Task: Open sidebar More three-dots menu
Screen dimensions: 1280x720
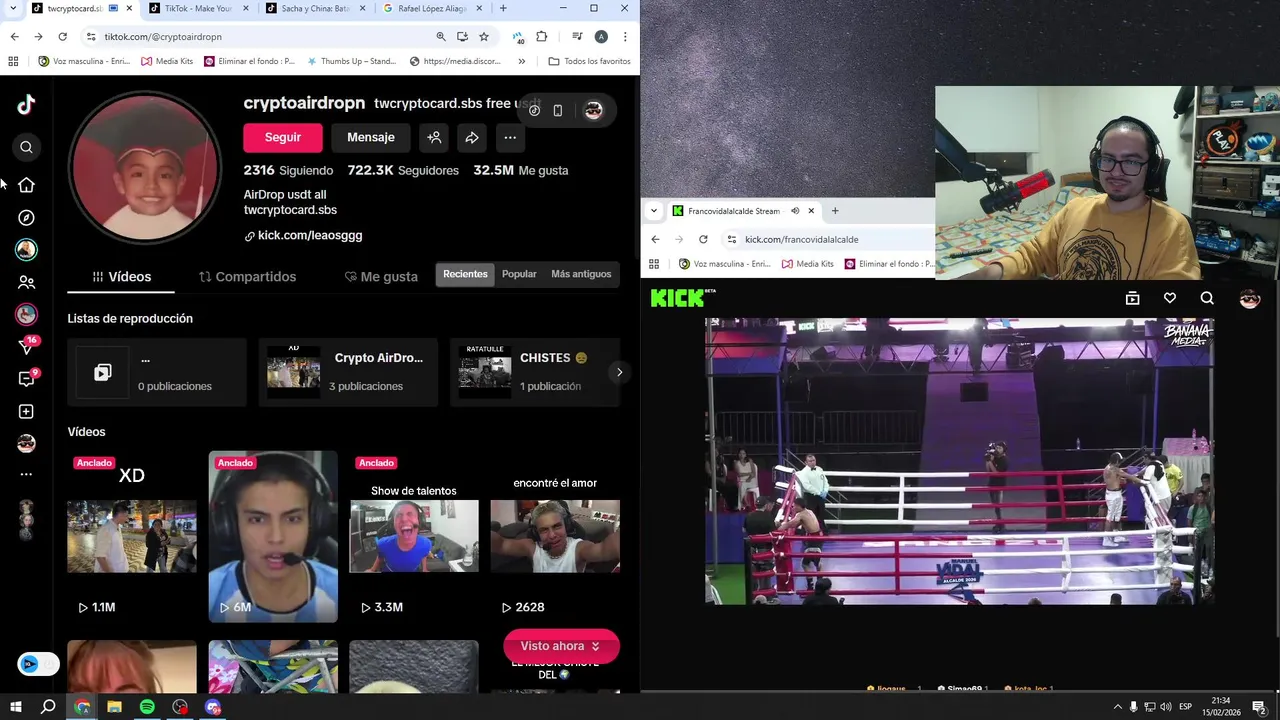Action: [26, 474]
